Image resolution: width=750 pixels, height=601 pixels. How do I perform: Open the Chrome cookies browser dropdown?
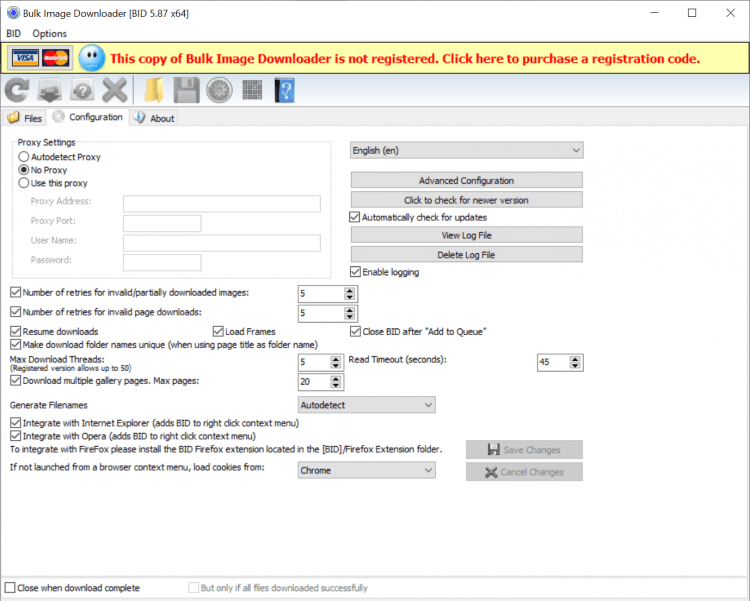tap(367, 470)
